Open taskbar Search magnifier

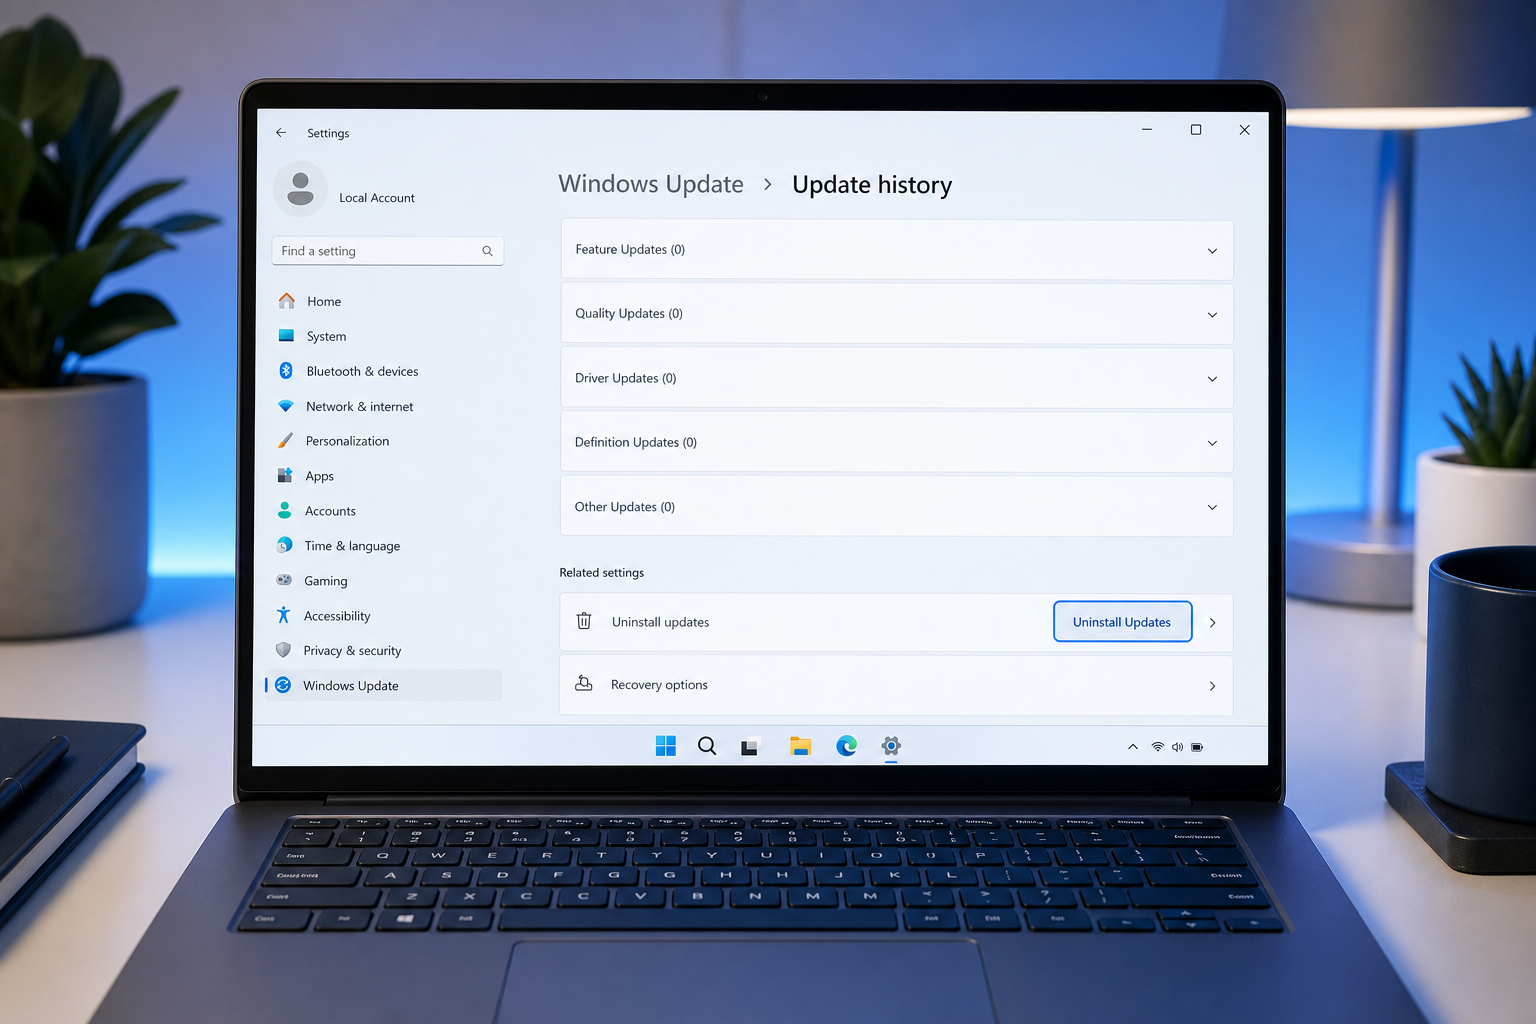click(x=707, y=746)
